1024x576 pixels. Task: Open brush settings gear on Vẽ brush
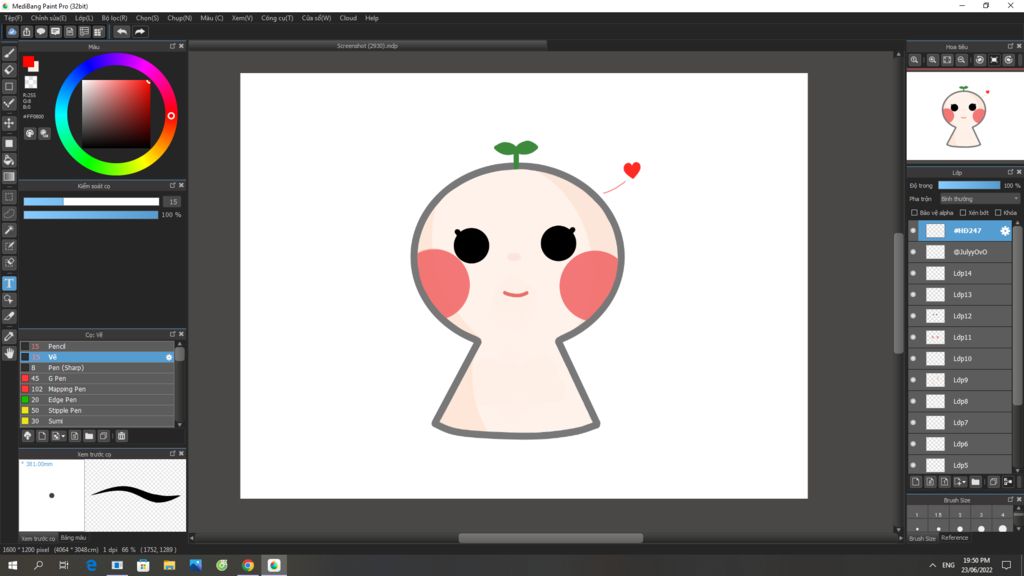click(168, 357)
